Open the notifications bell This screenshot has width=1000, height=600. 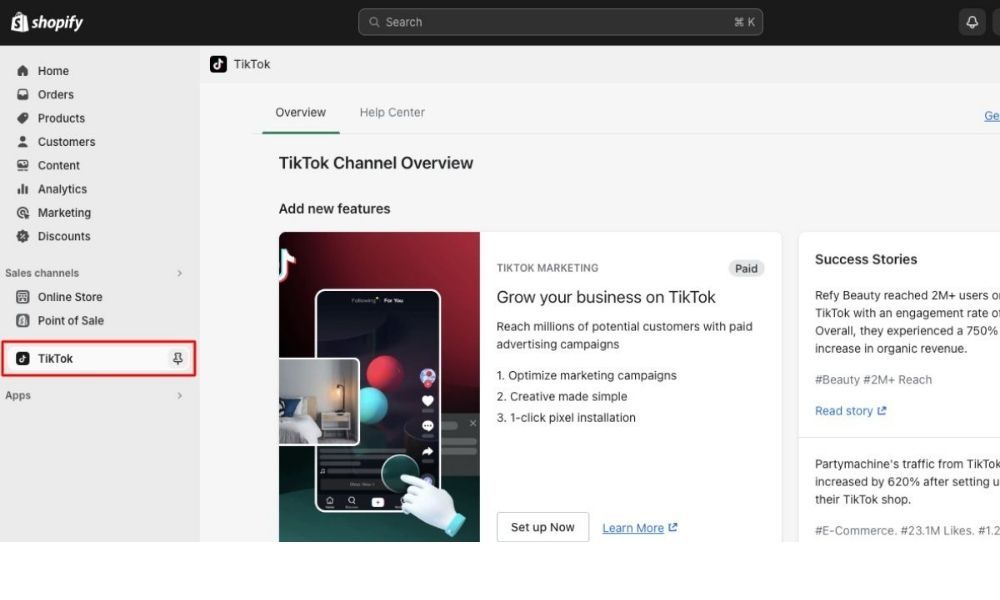[972, 22]
